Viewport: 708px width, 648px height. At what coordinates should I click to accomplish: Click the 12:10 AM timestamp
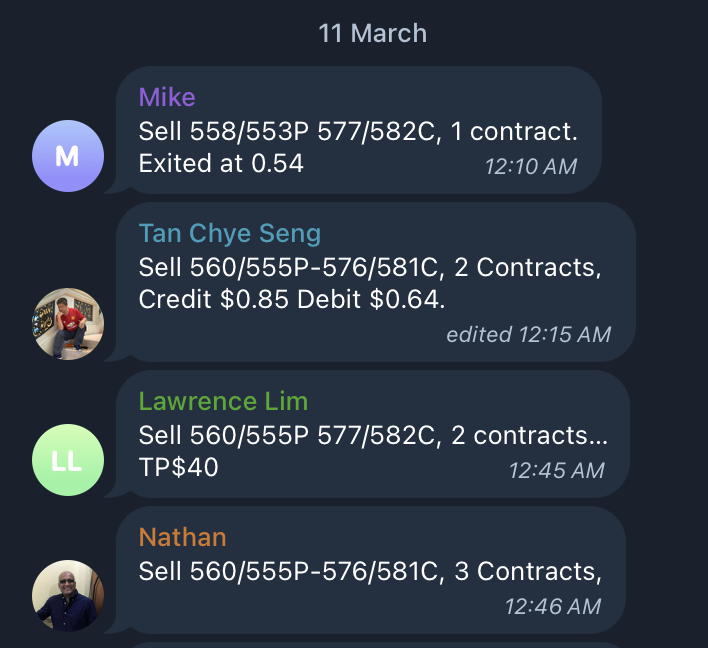click(x=530, y=167)
